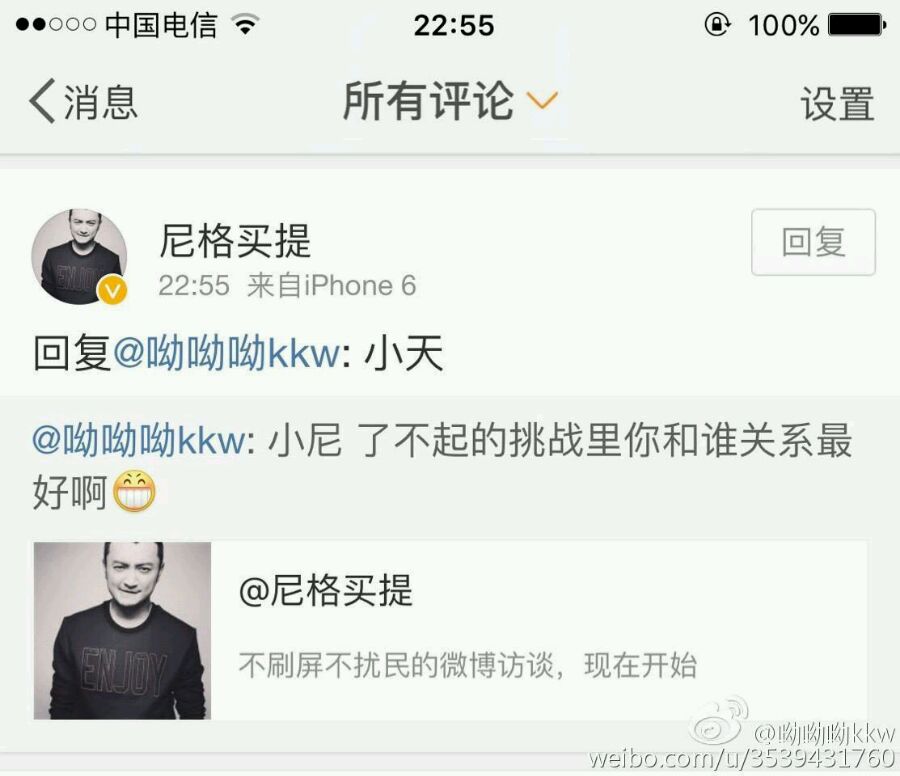Tap the grinning emoji after 好啊
900x776 pixels.
tap(134, 491)
